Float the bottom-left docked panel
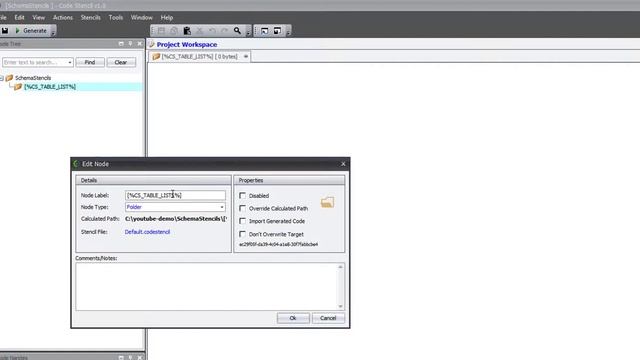Viewport: 640px width, 360px height. tap(121, 358)
